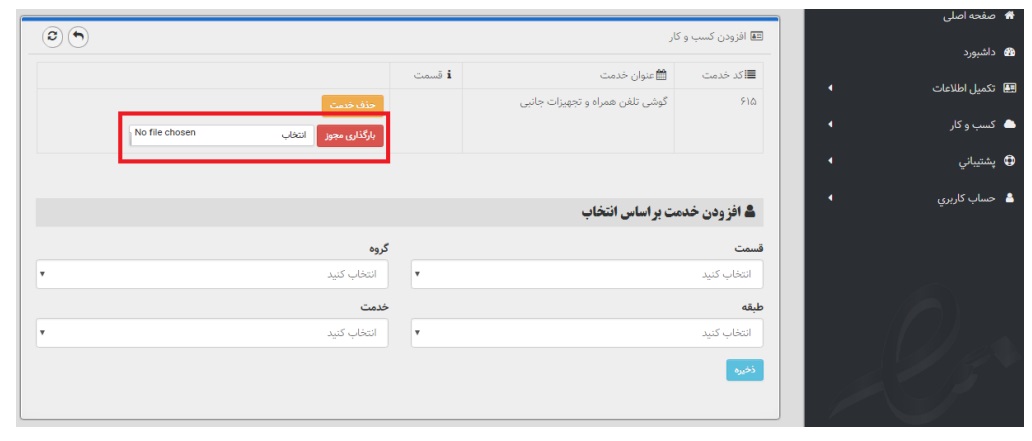This screenshot has height=441, width=1032.
Task: Click the ID card icon beside تکمیل اطلاعات
Action: pyautogui.click(x=1009, y=88)
